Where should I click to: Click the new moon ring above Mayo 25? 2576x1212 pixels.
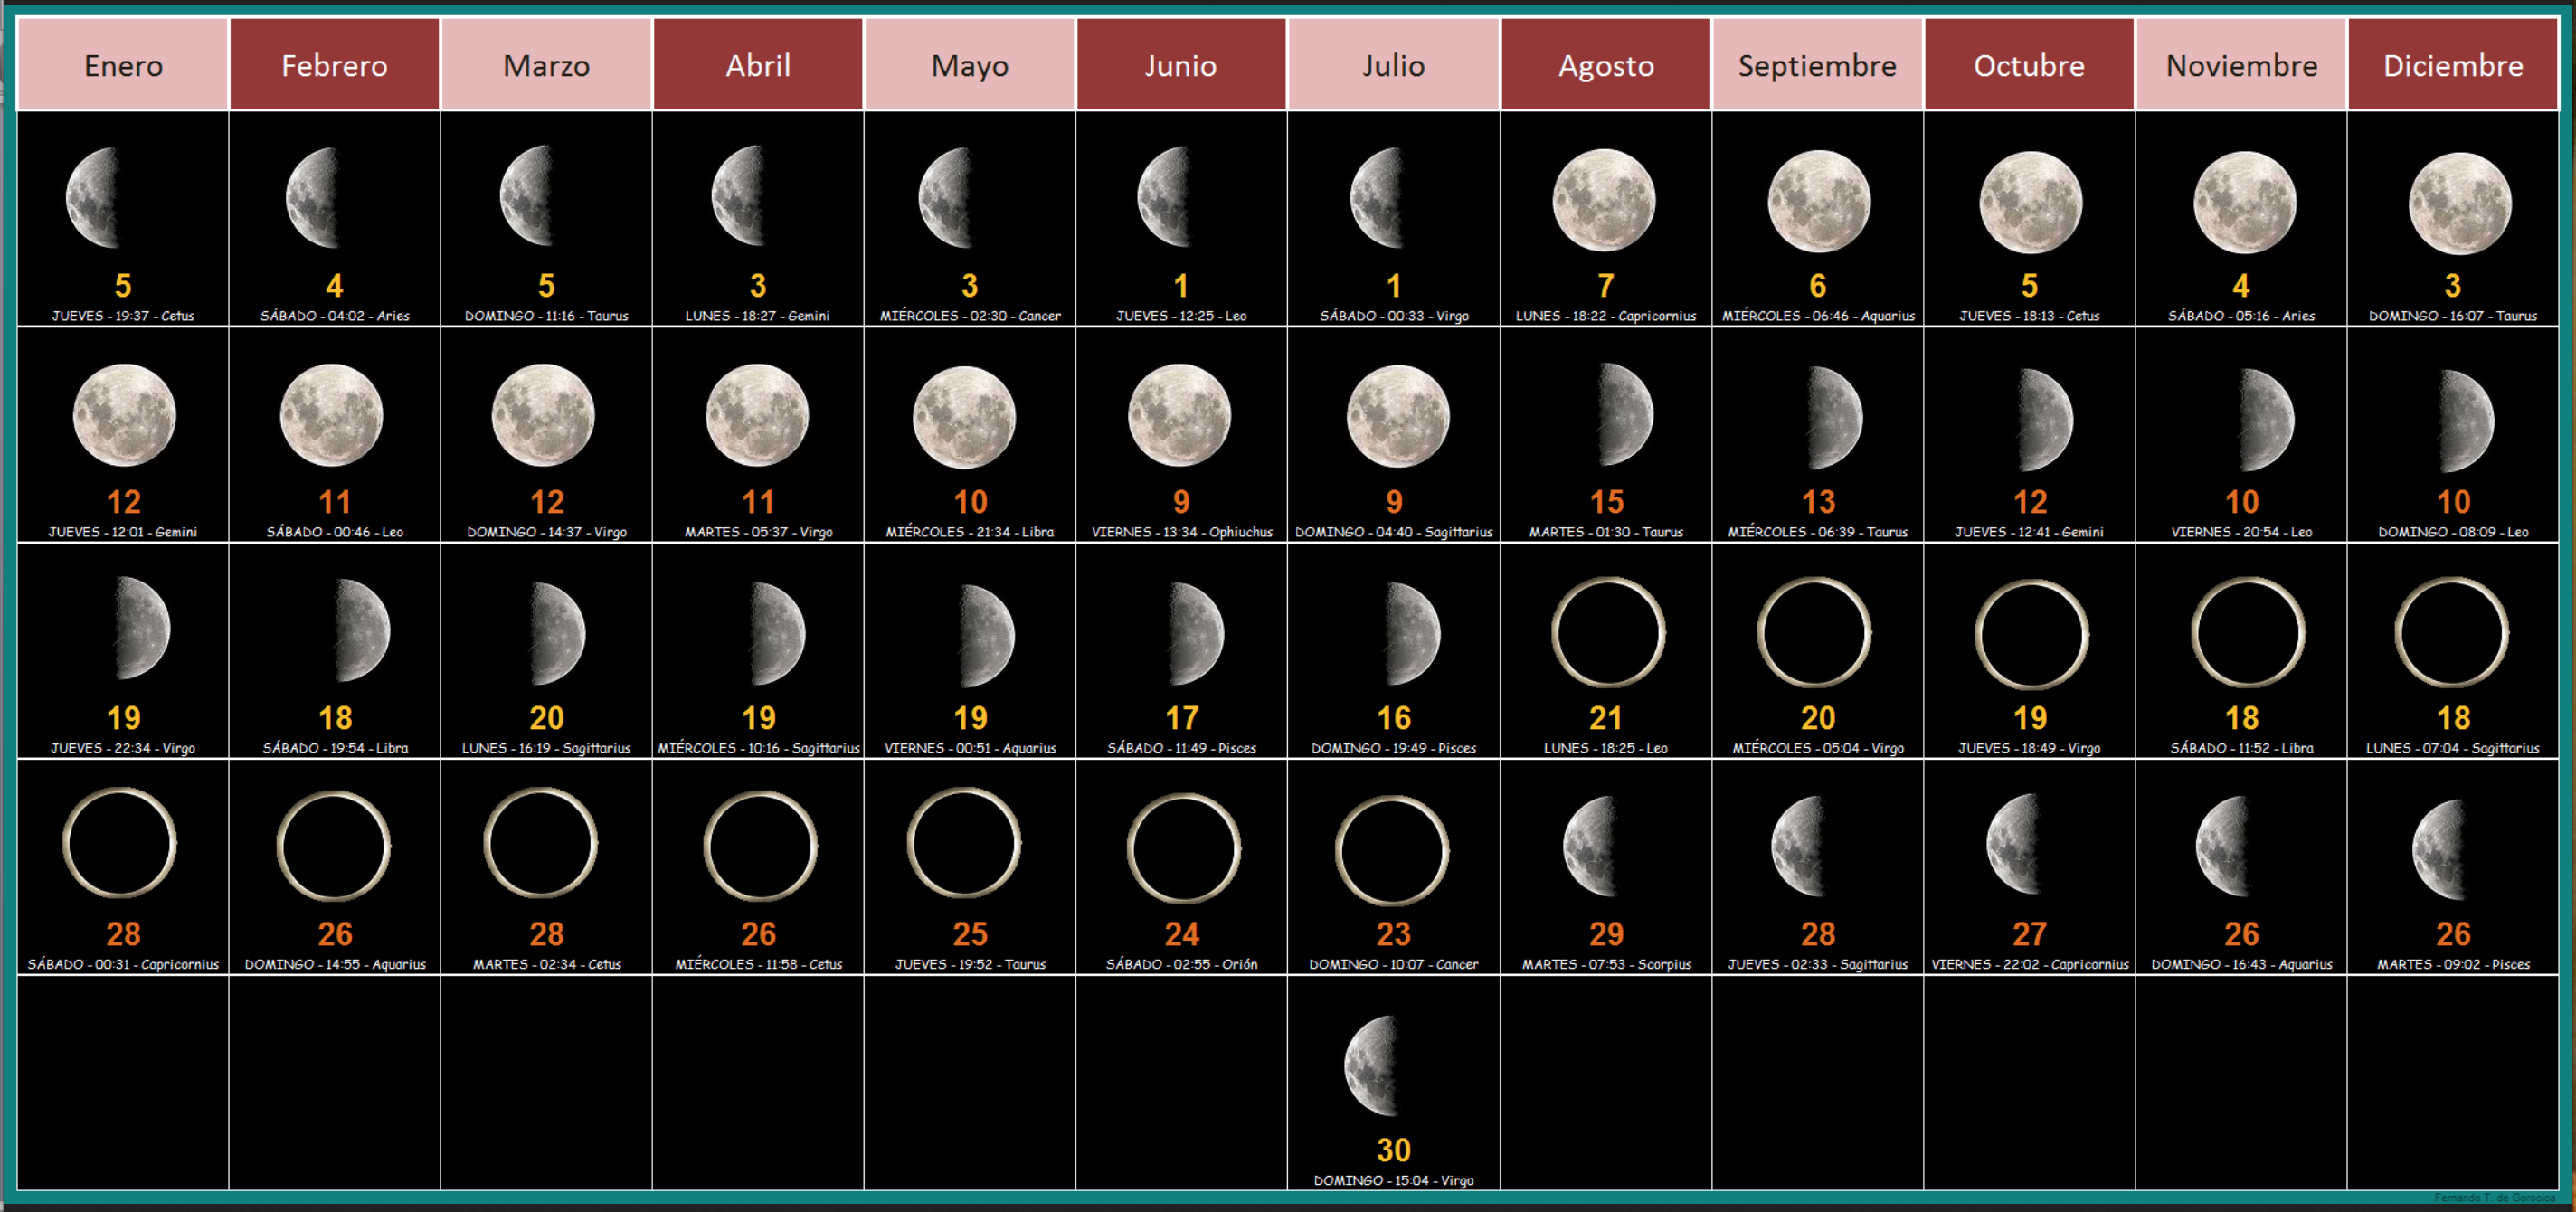pyautogui.click(x=964, y=842)
